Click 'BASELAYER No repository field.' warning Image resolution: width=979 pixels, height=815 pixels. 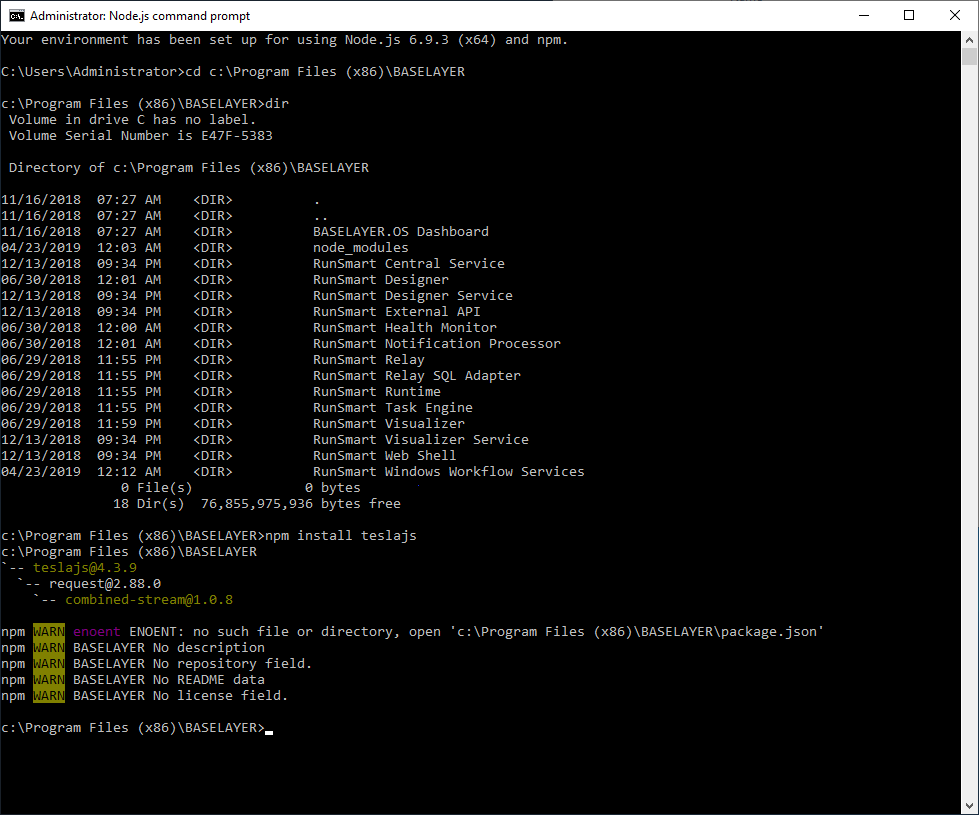(x=192, y=664)
